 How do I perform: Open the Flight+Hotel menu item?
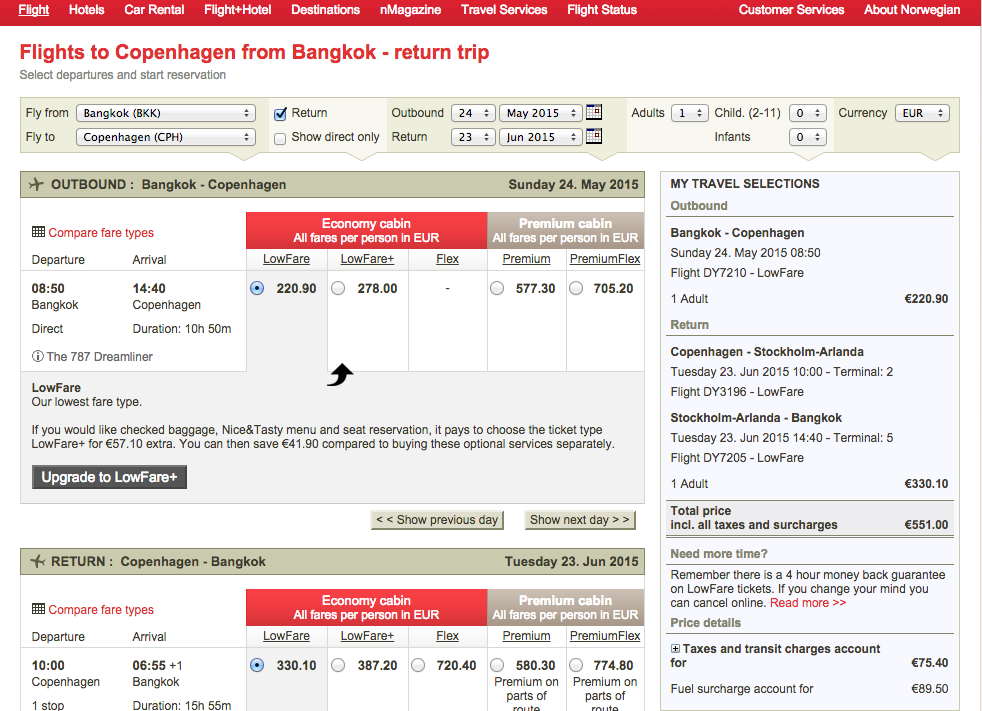point(237,9)
